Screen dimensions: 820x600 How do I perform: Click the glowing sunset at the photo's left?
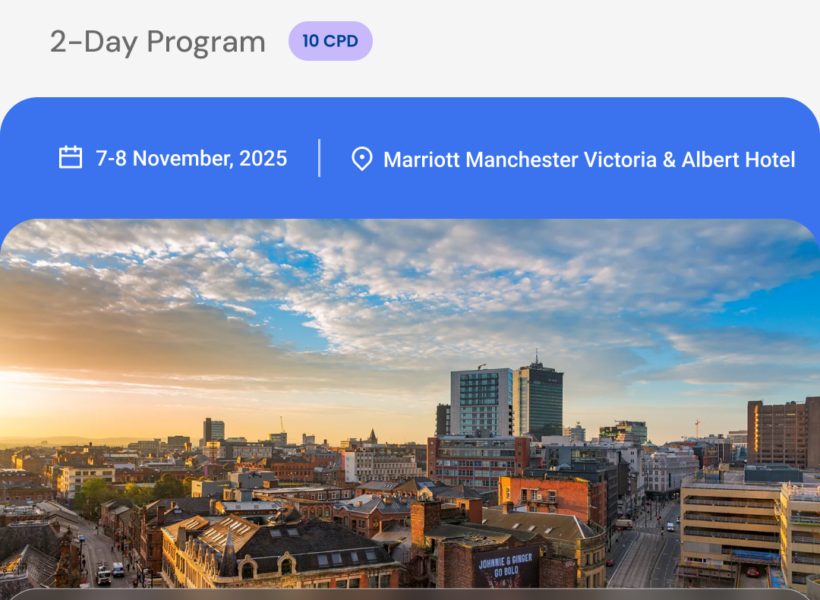point(40,390)
